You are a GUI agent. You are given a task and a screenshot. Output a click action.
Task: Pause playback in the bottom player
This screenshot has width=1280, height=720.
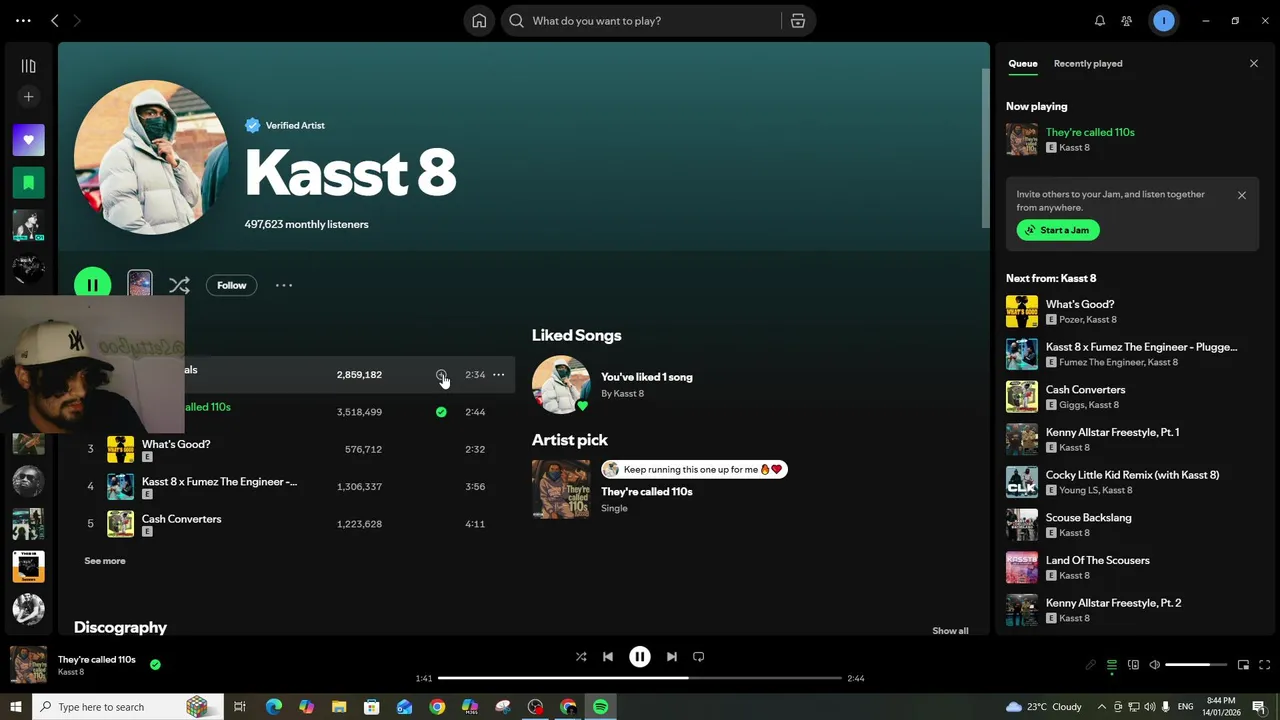(x=640, y=657)
